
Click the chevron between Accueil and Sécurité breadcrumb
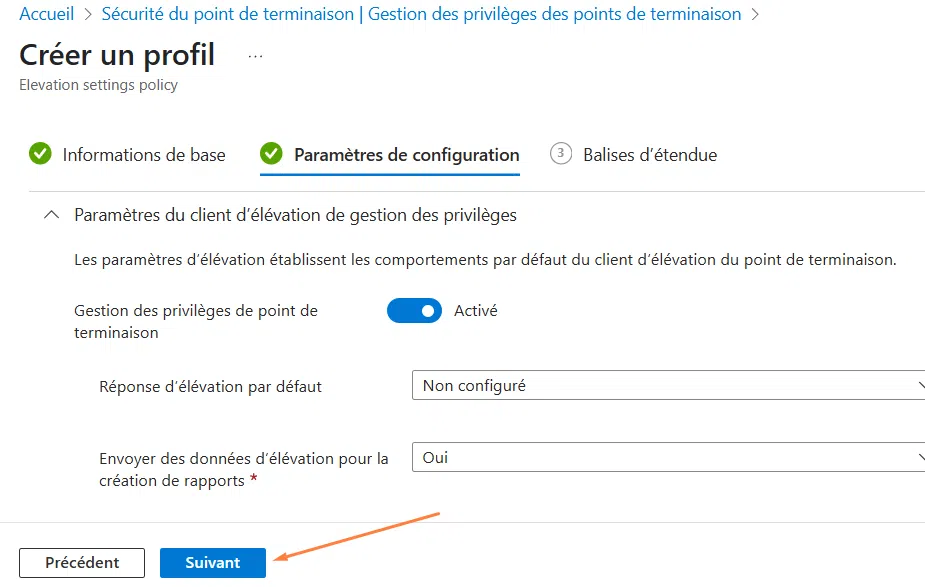(89, 14)
